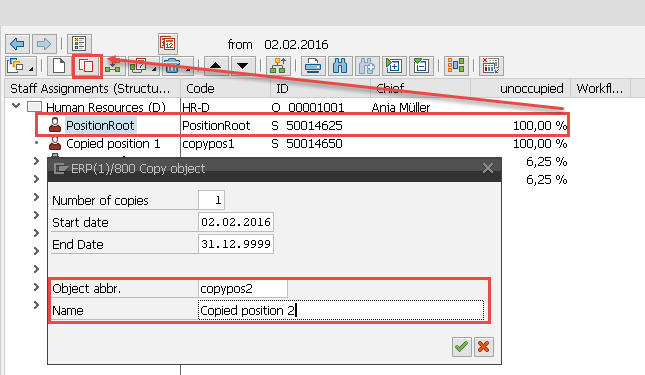Cancel the dialog with the red X button
This screenshot has width=645, height=375.
tap(483, 347)
